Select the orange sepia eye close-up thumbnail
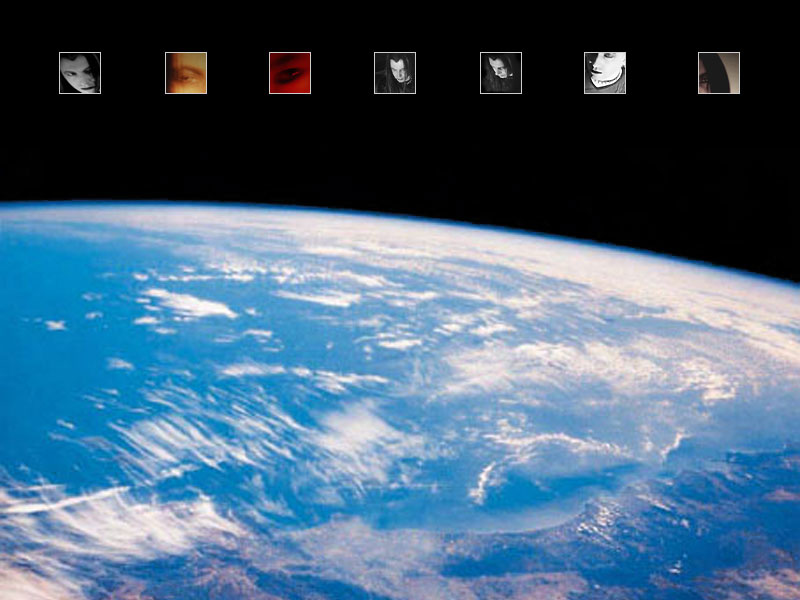 (186, 73)
